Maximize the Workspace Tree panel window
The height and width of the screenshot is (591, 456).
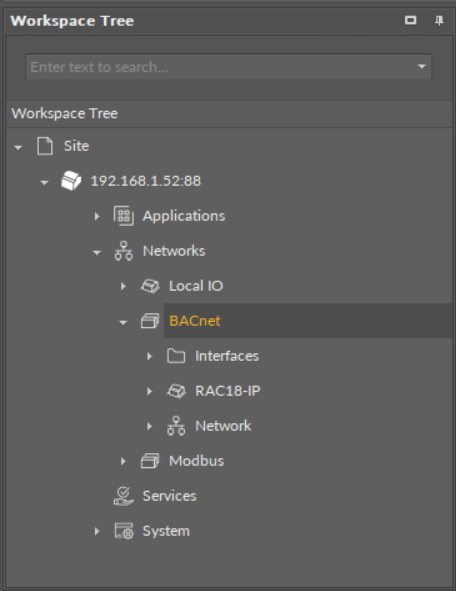[x=411, y=20]
